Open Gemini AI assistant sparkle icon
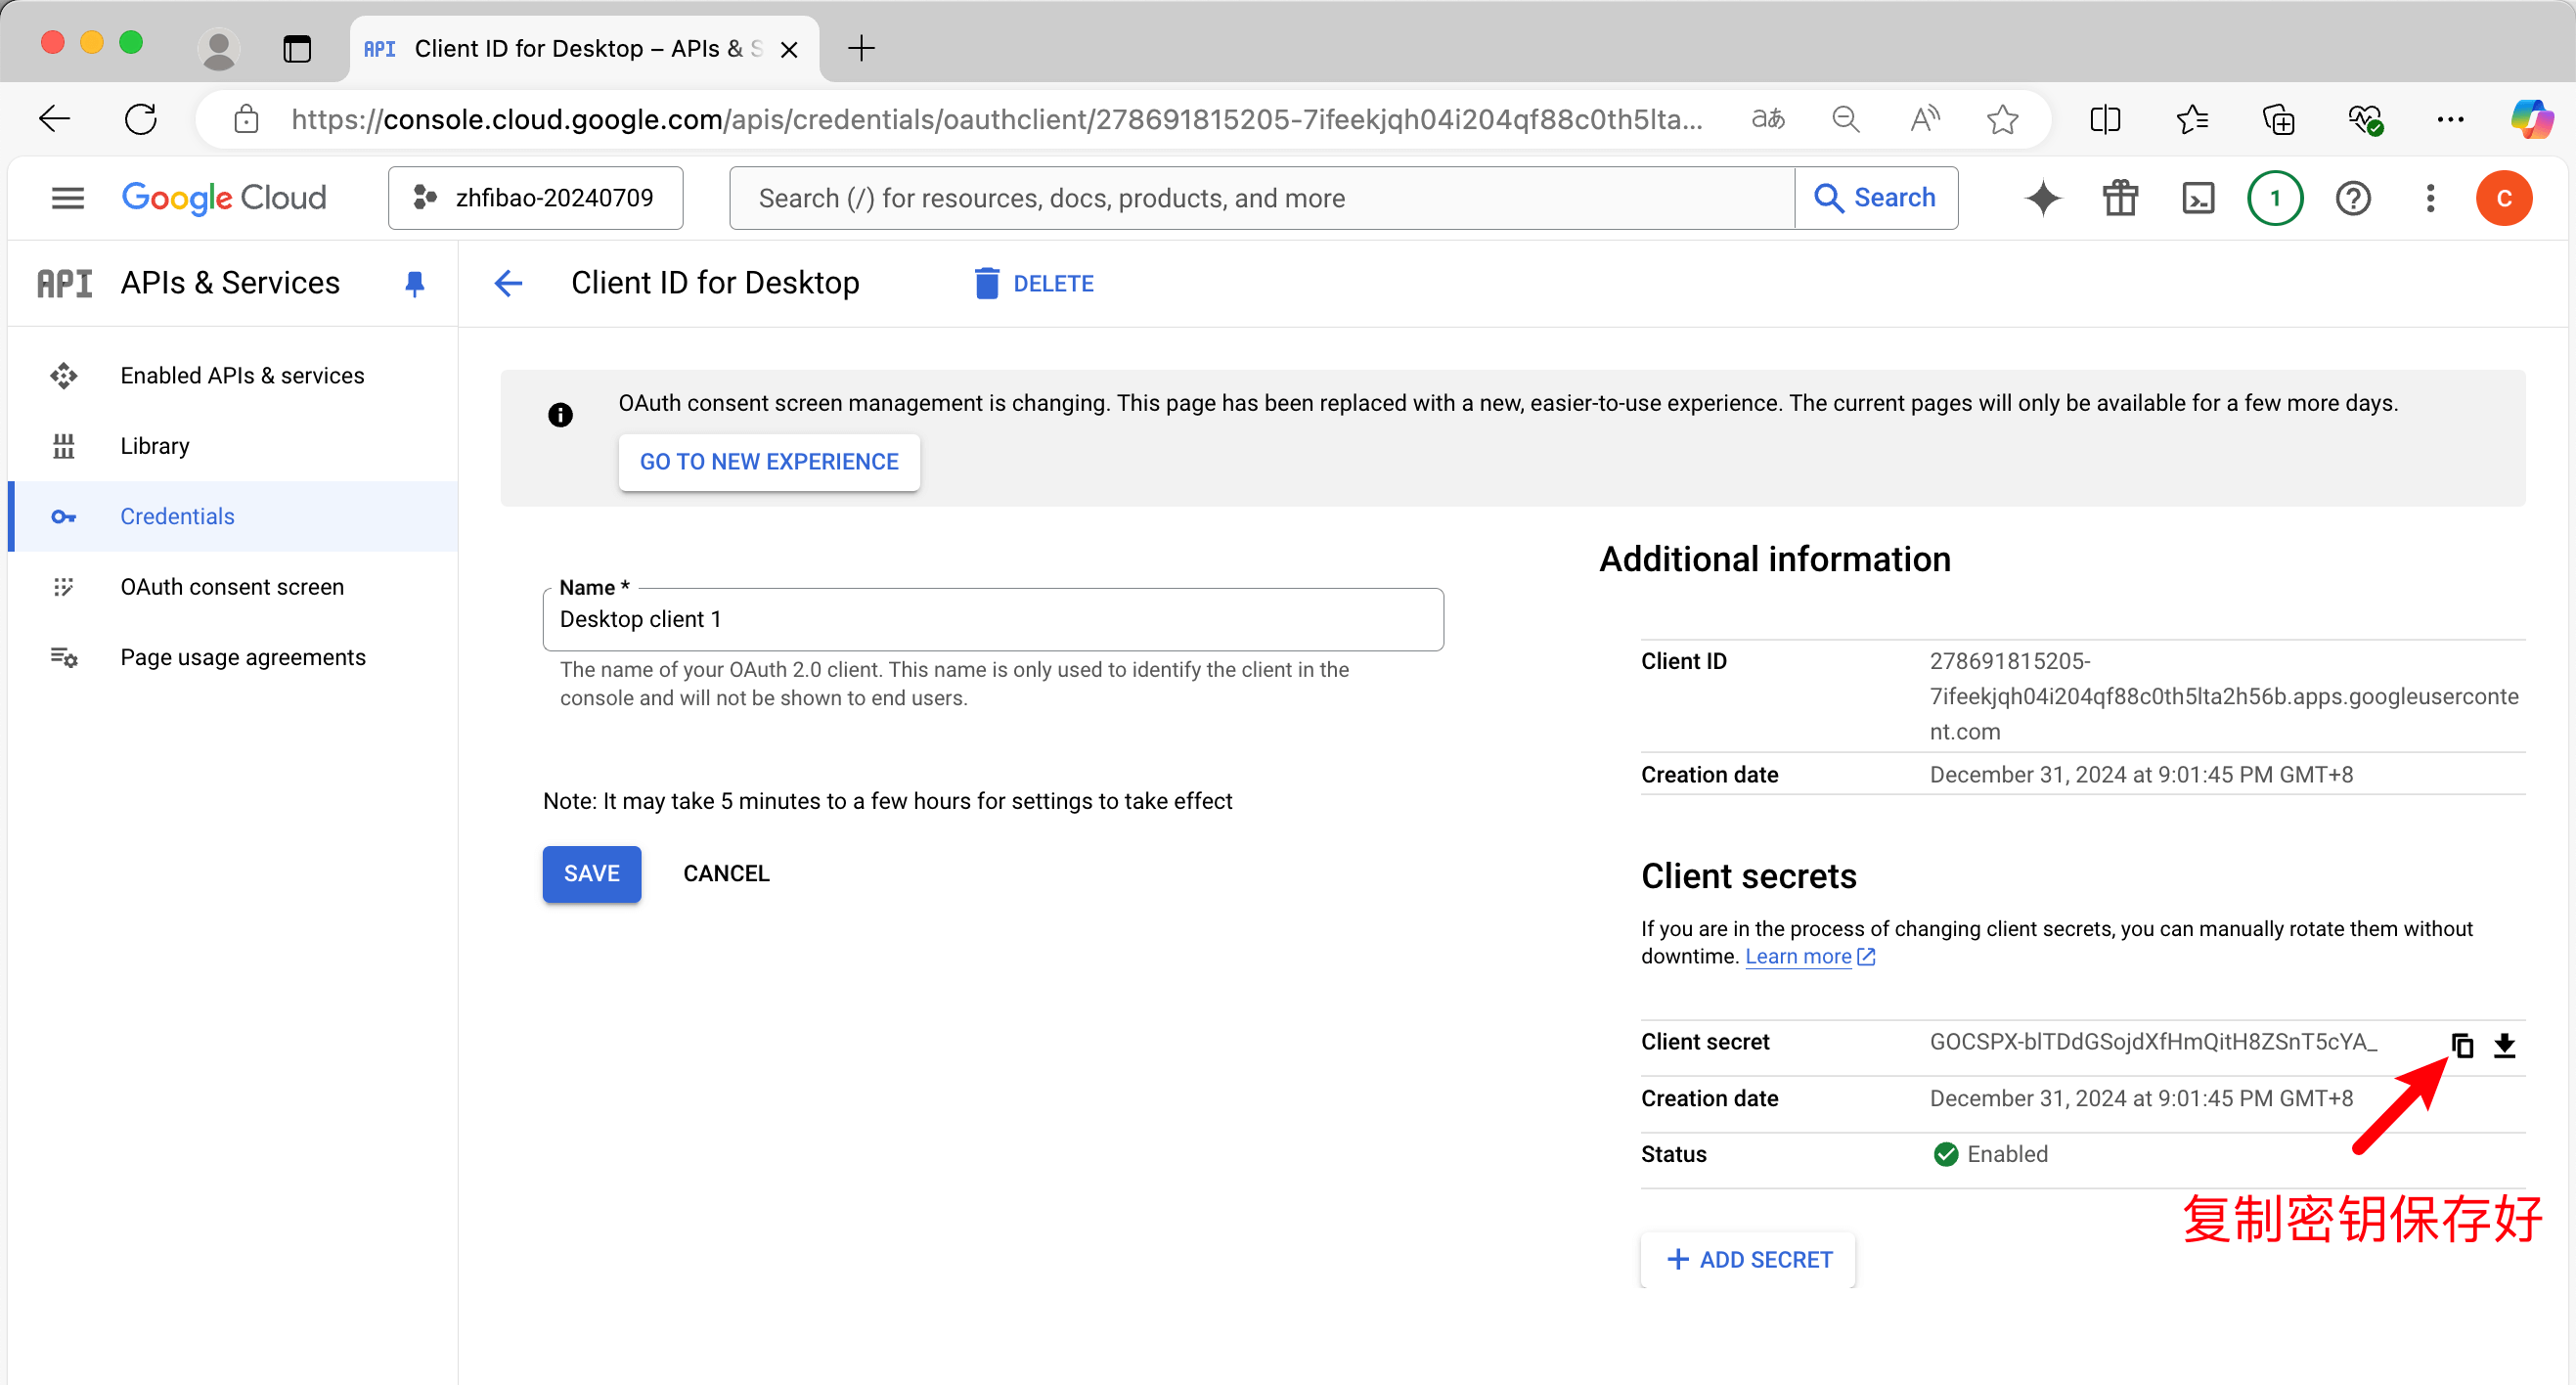 click(x=2043, y=198)
